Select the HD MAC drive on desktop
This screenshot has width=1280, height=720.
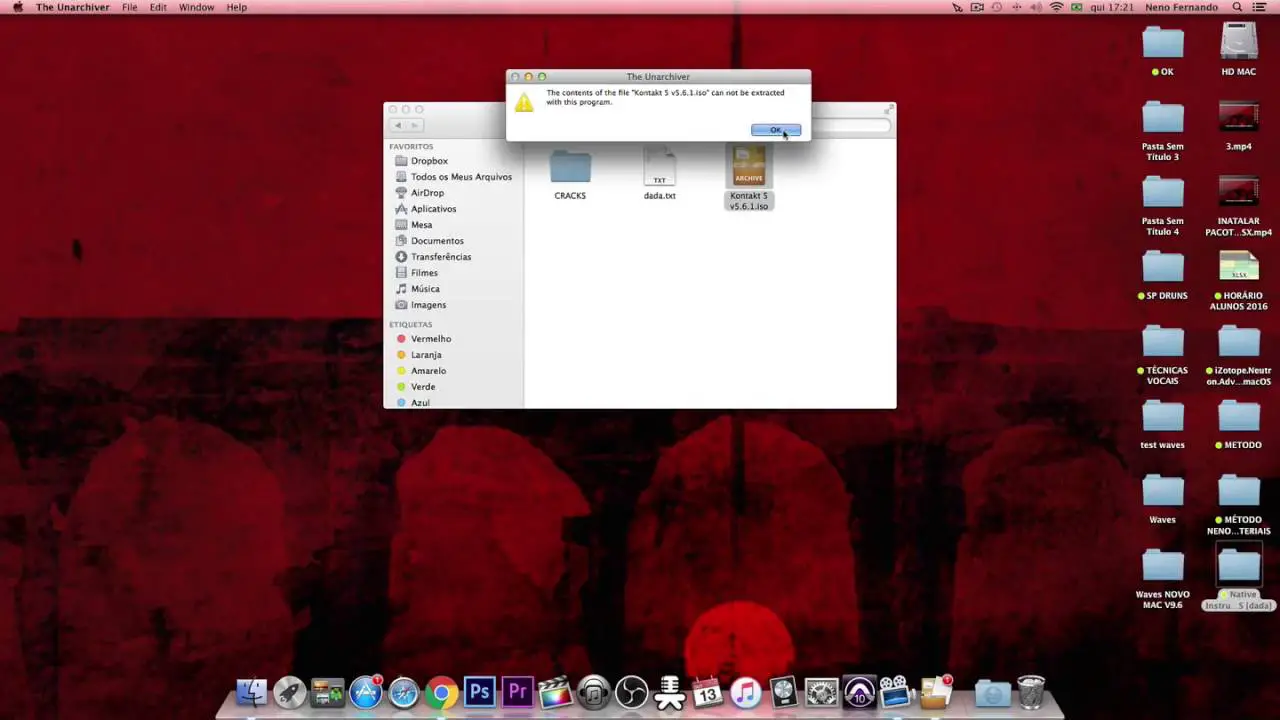point(1239,50)
